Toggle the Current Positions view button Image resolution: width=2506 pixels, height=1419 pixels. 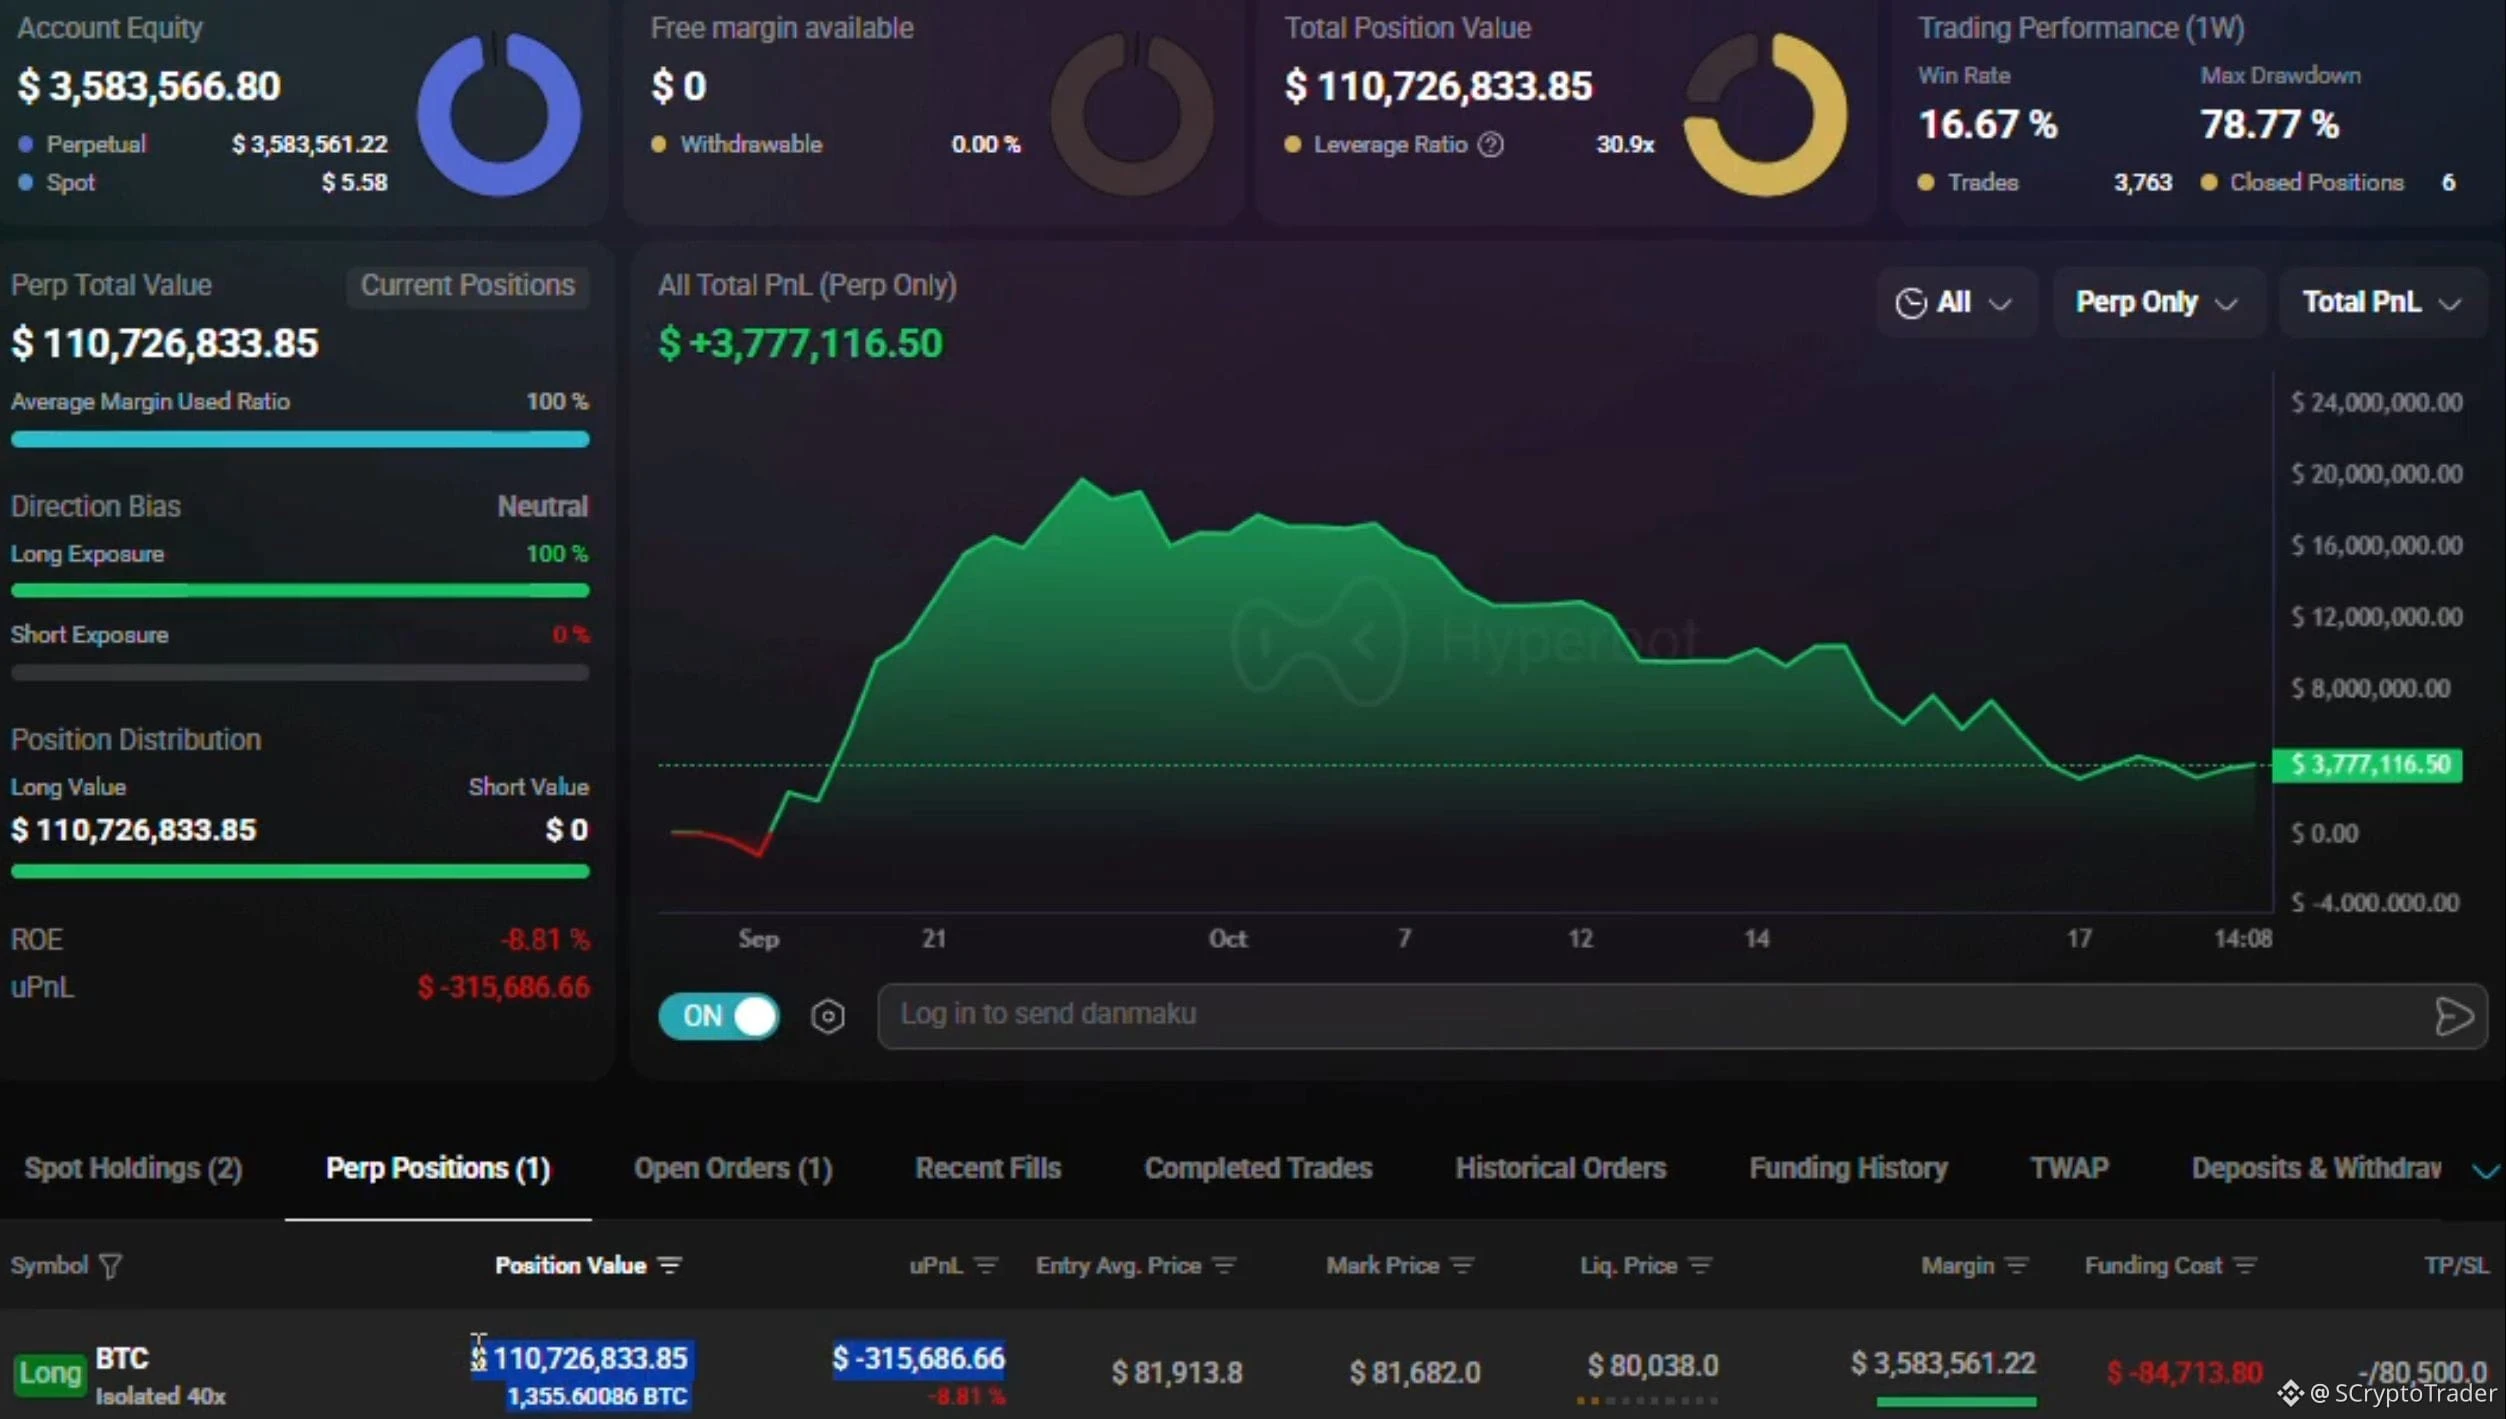pos(467,285)
